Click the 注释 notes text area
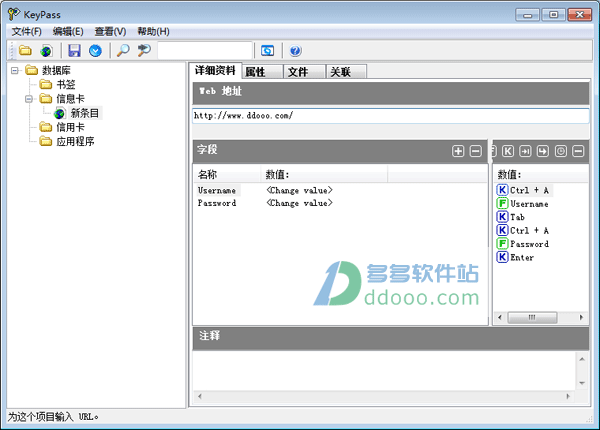The image size is (600, 430). point(384,370)
